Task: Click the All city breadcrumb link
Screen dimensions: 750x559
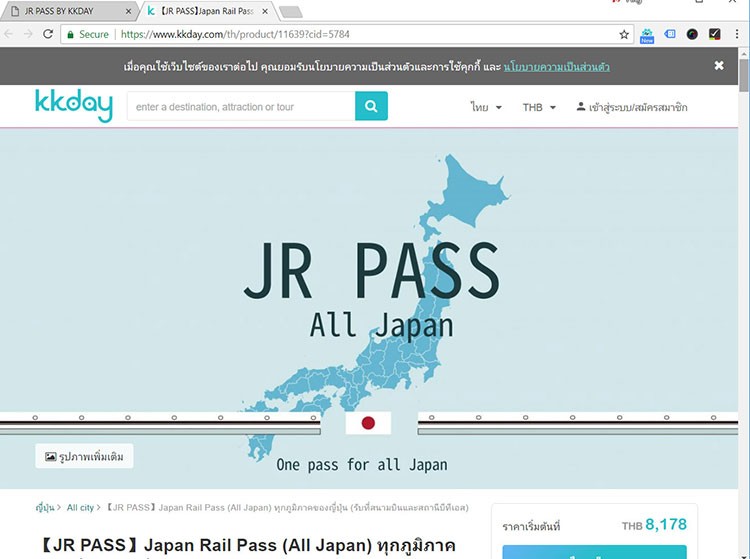Action: tap(80, 508)
